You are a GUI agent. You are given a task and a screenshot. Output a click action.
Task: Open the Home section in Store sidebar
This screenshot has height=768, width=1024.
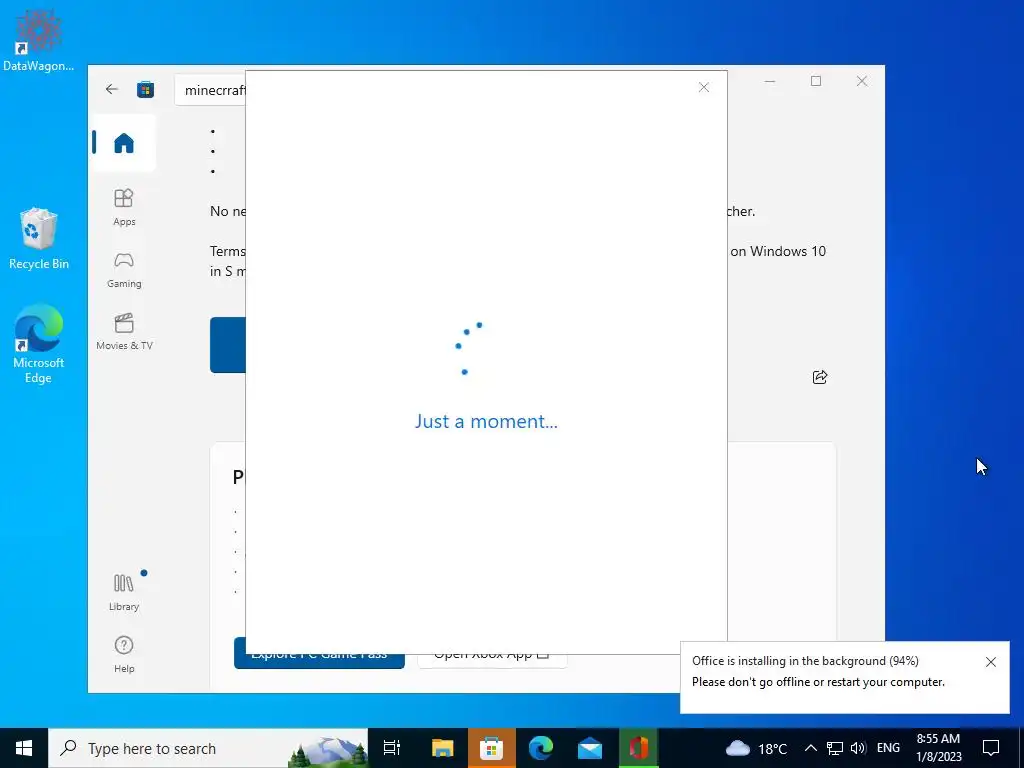click(124, 143)
